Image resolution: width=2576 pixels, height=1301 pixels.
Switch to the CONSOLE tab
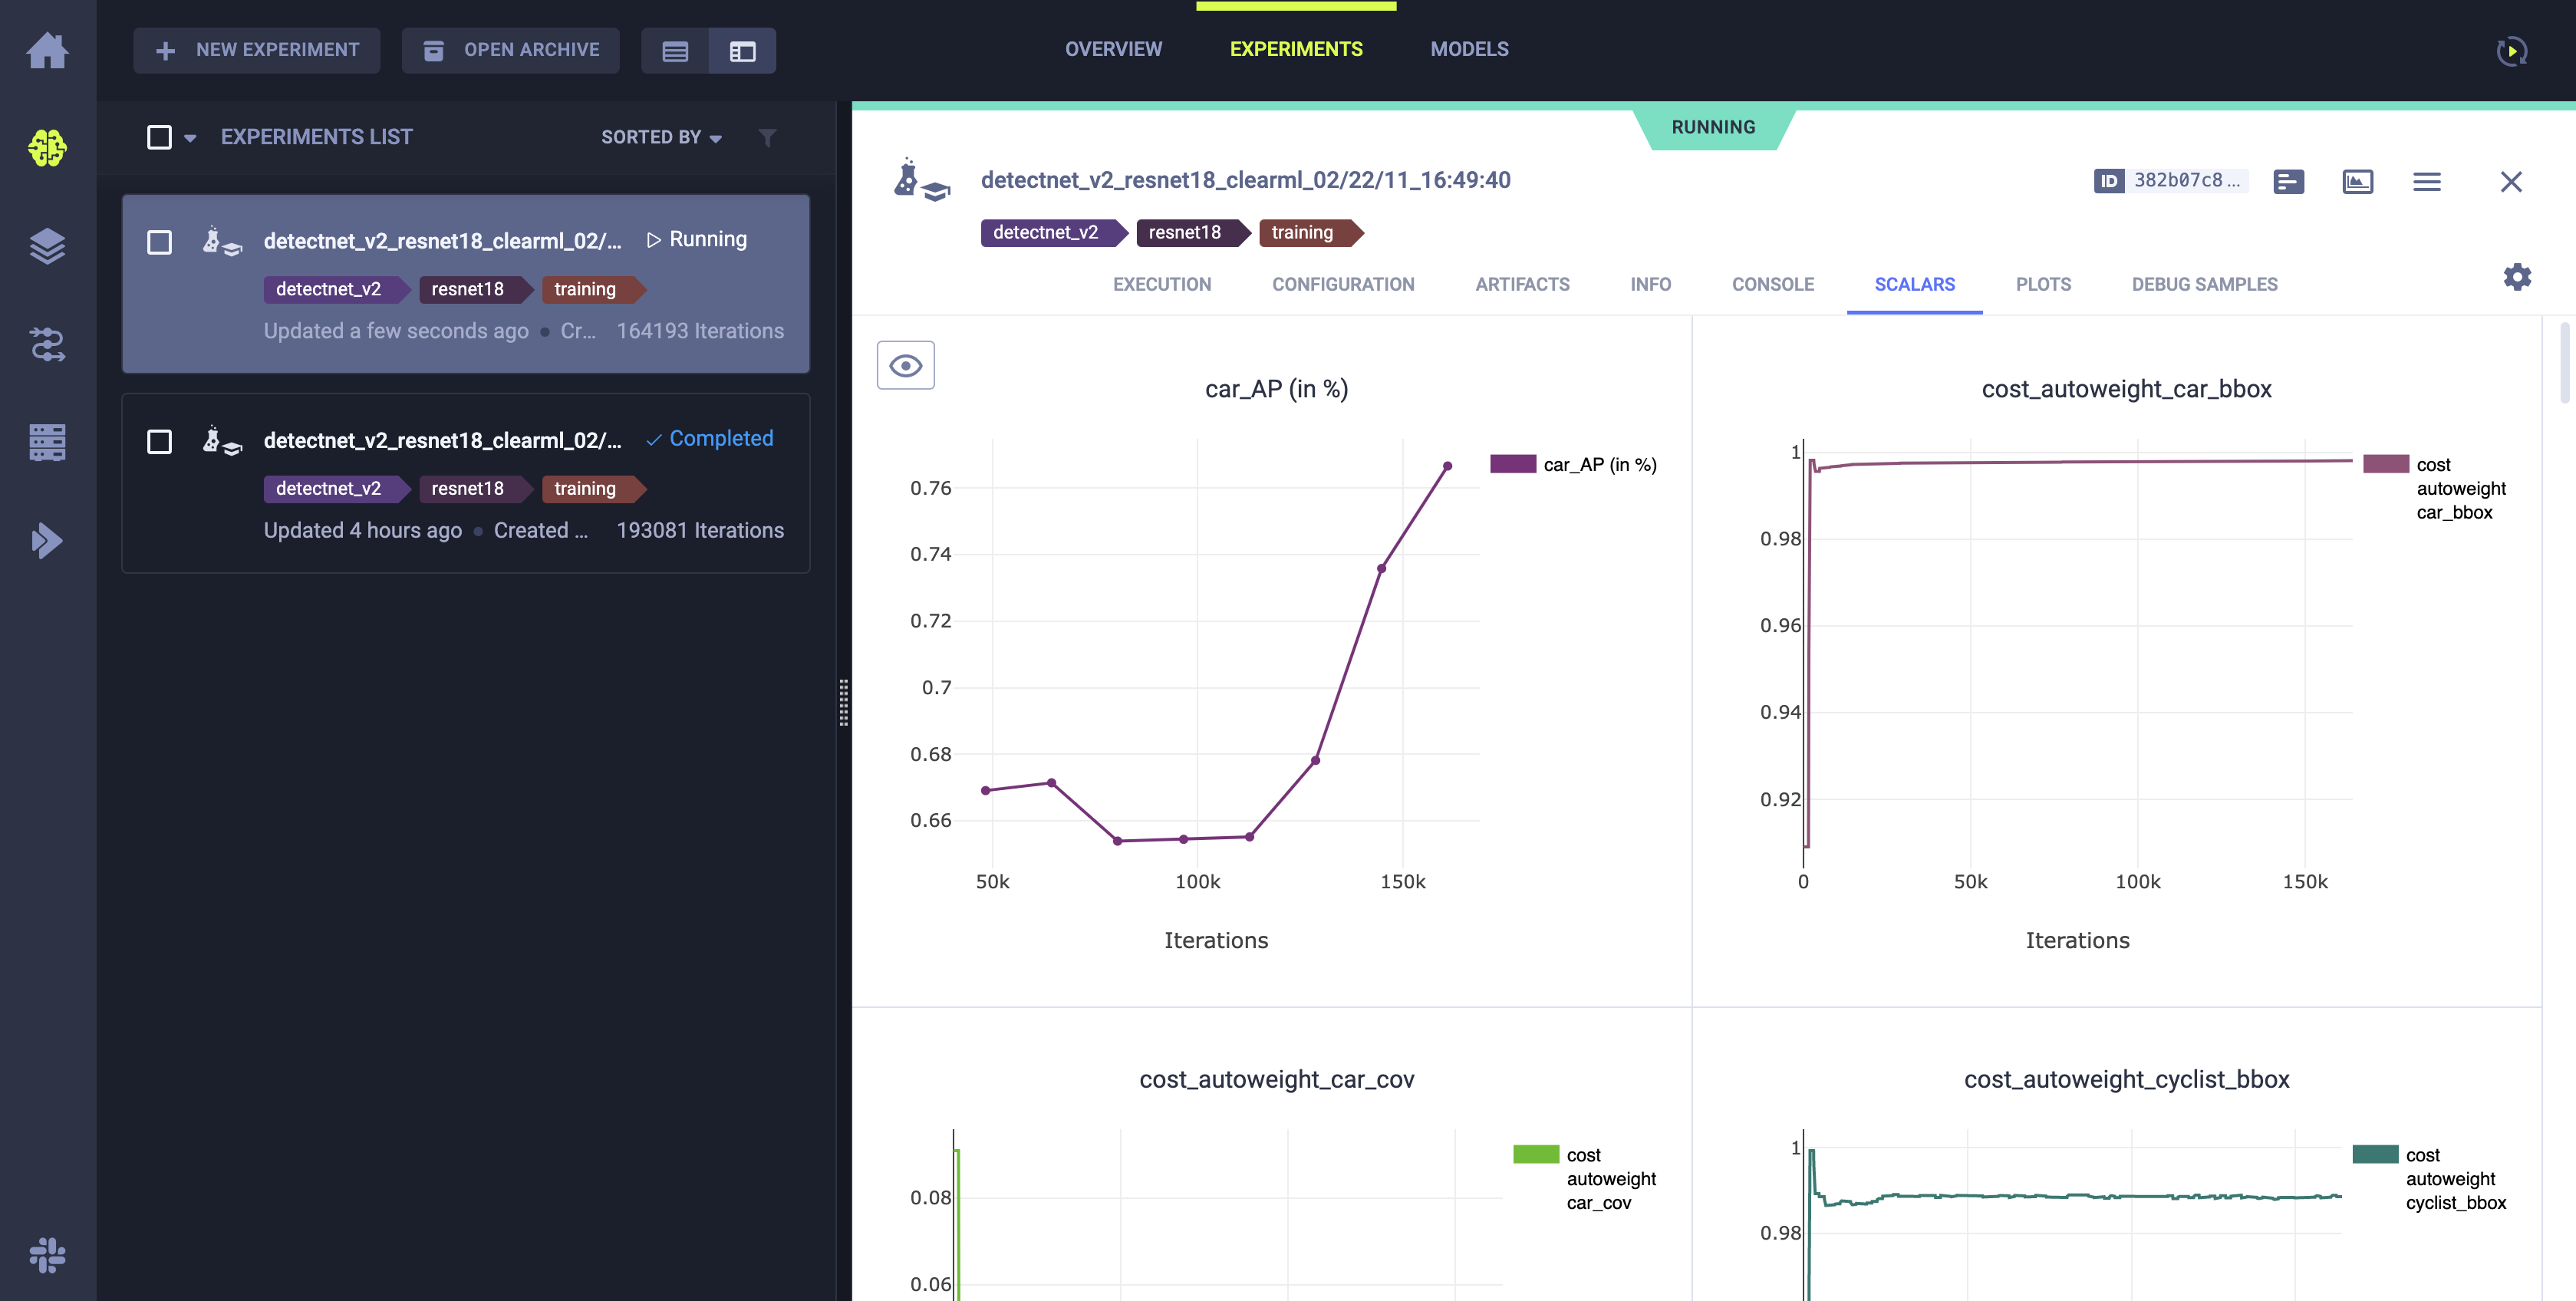coord(1772,284)
